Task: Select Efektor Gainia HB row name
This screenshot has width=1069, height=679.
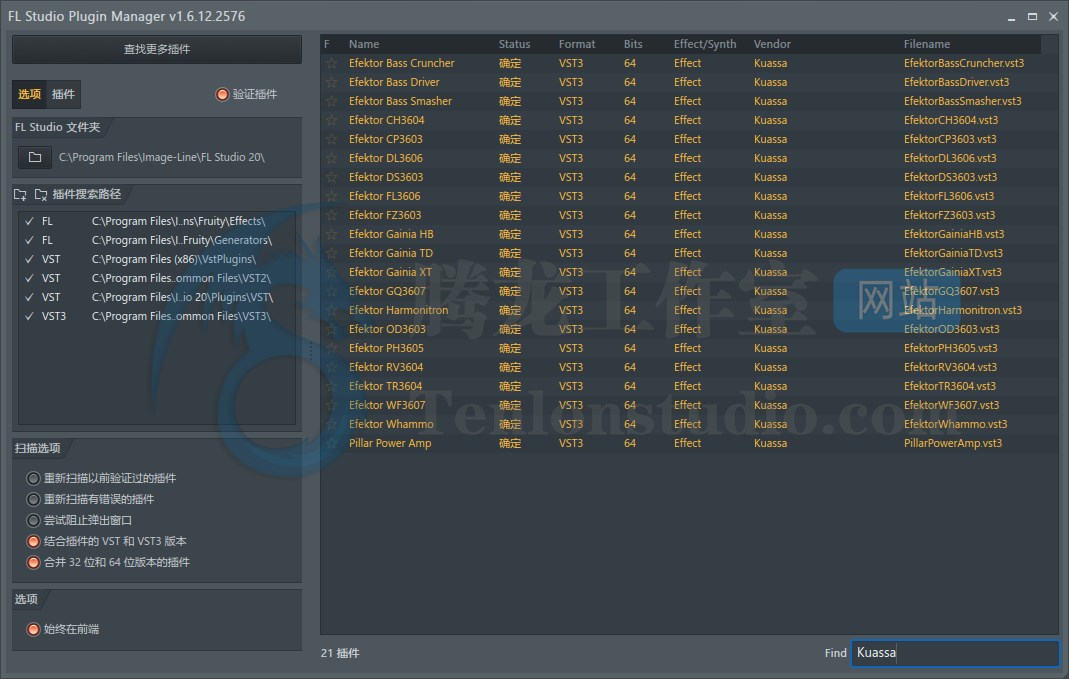Action: 391,235
